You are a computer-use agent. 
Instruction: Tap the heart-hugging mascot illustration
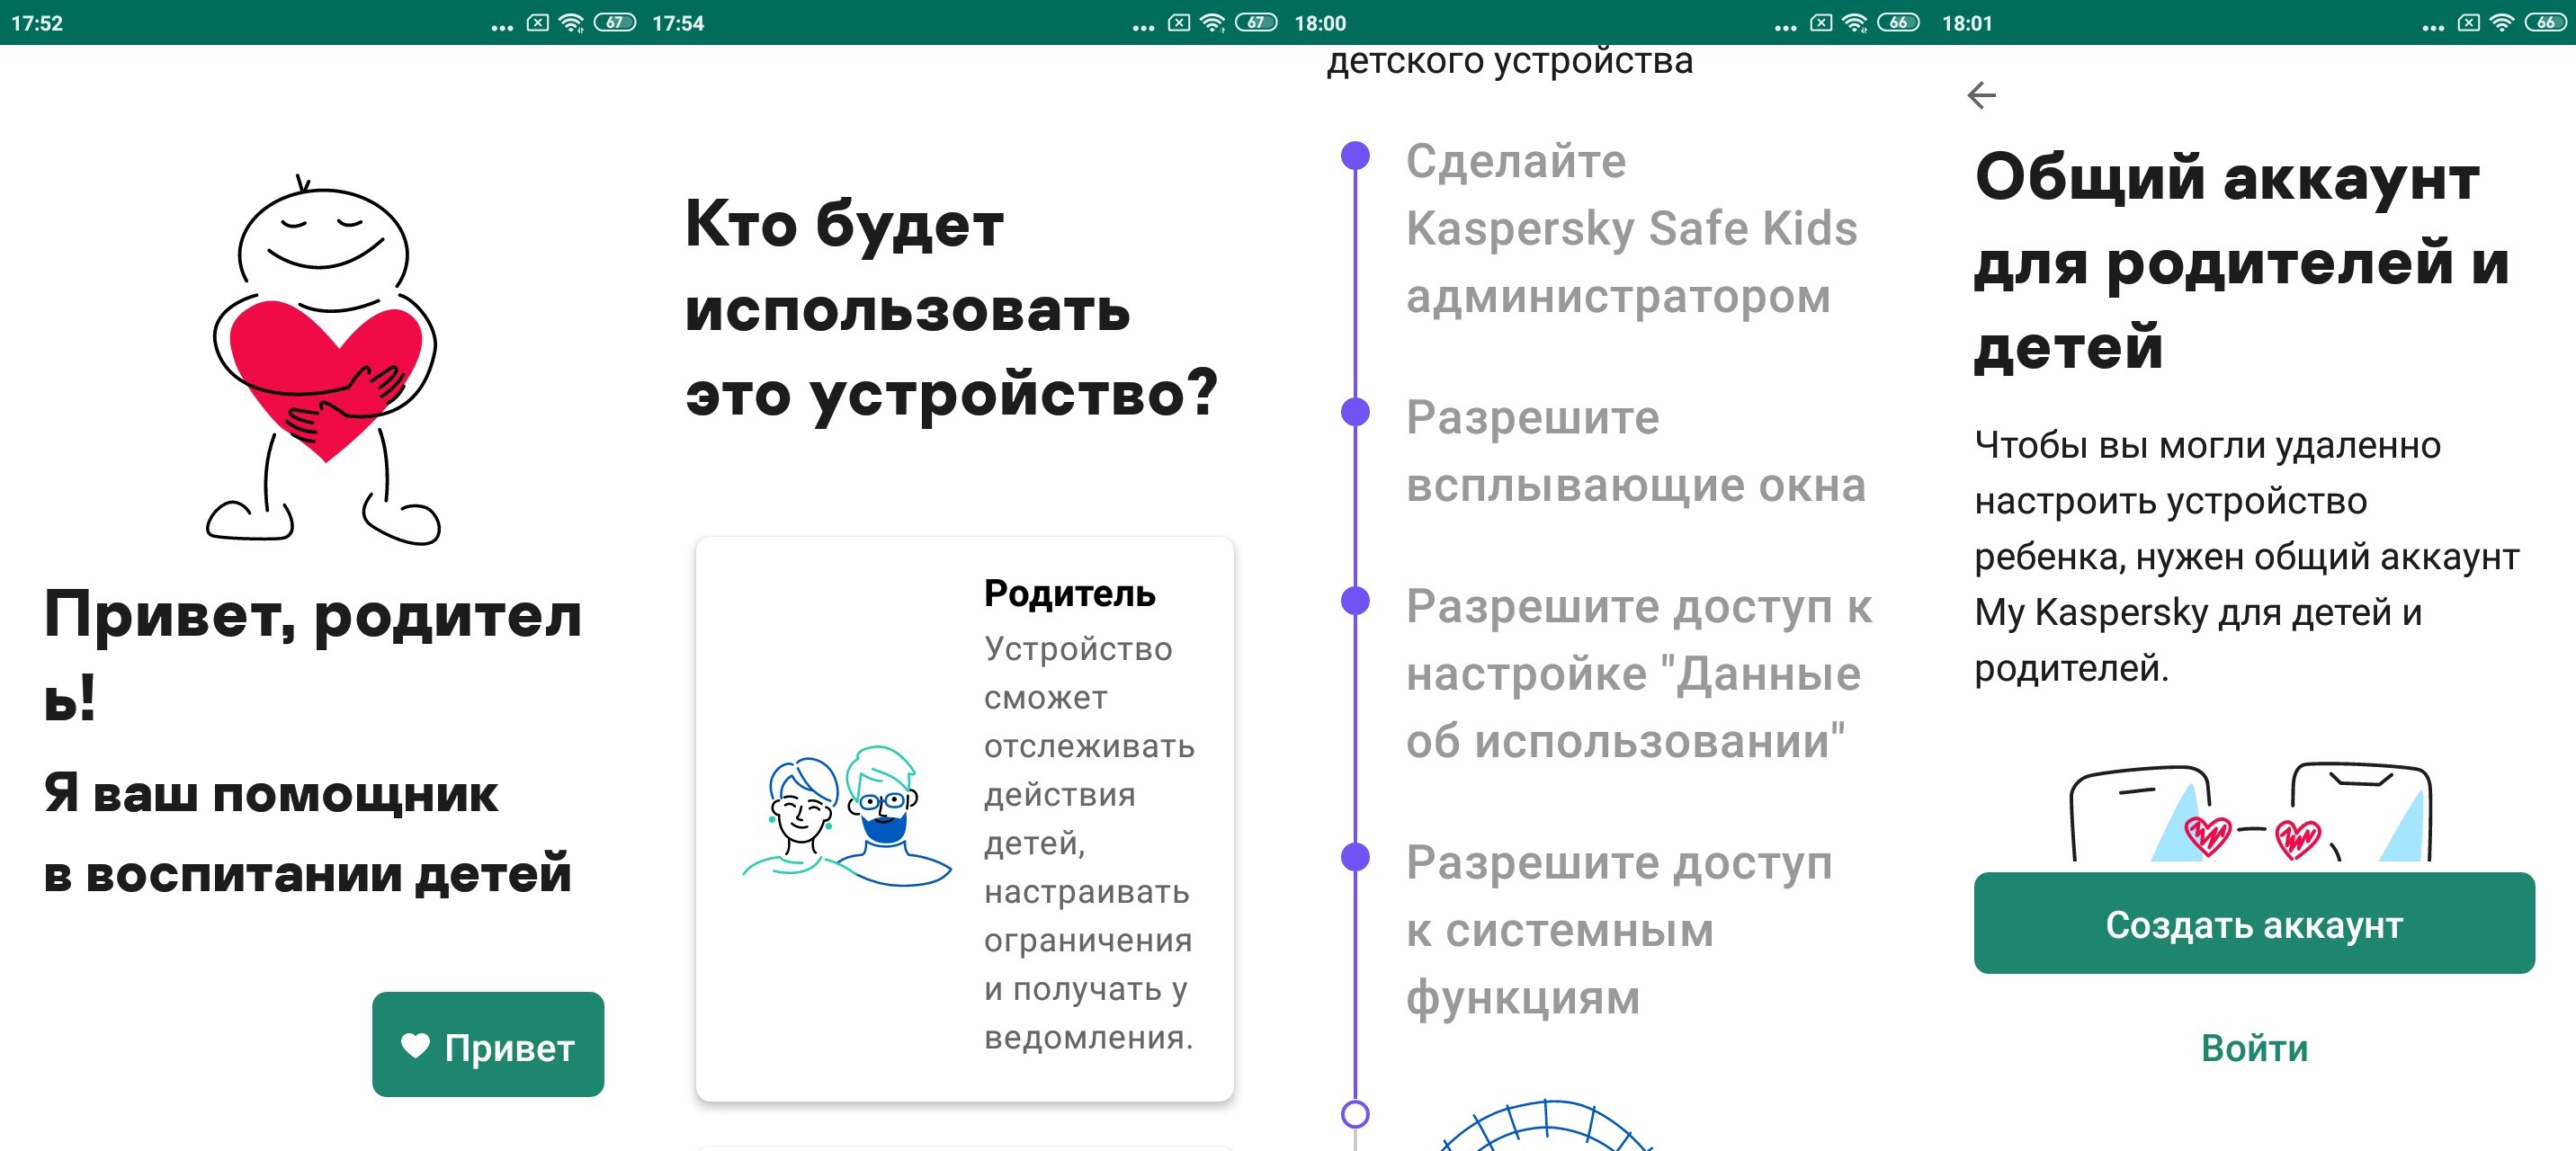pos(324,360)
